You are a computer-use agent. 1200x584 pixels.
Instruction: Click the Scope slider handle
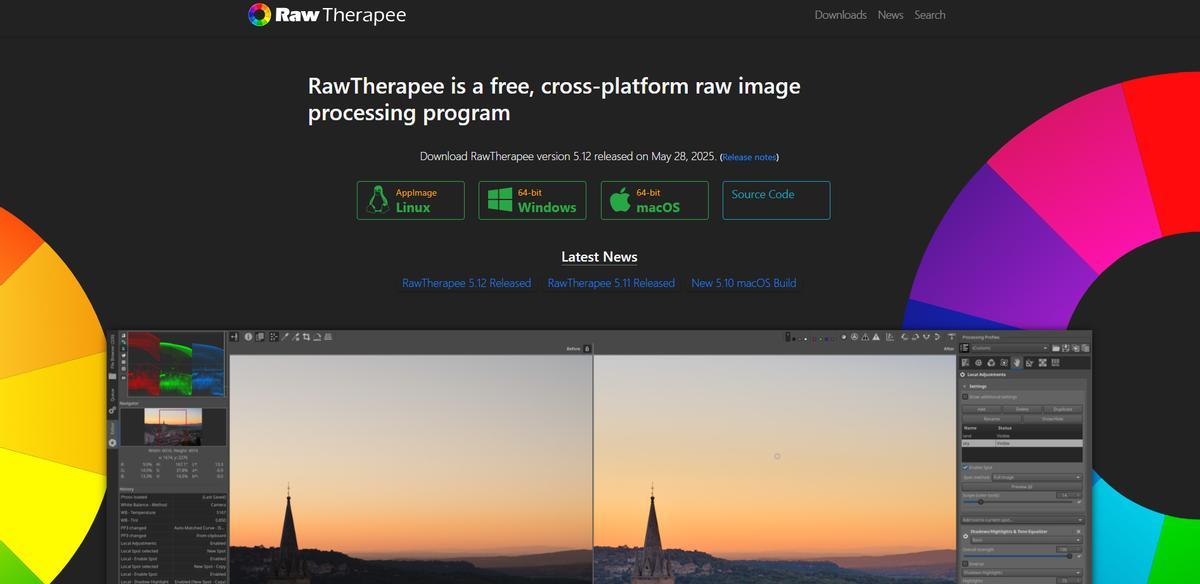coord(980,501)
